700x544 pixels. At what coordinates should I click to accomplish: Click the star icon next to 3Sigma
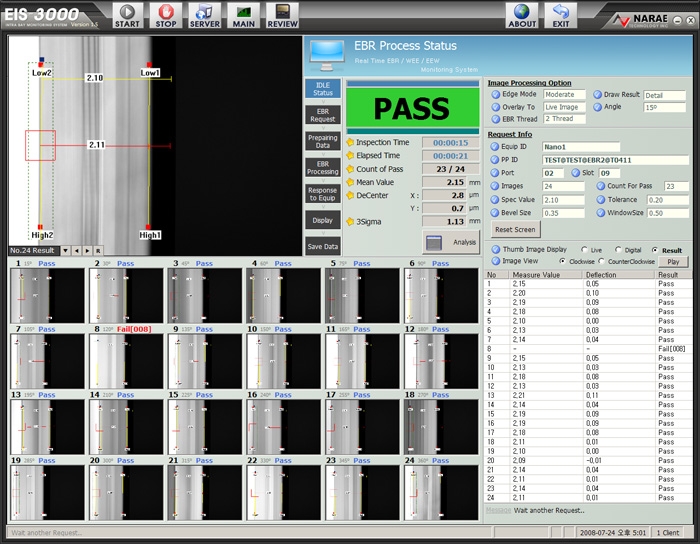coord(350,221)
